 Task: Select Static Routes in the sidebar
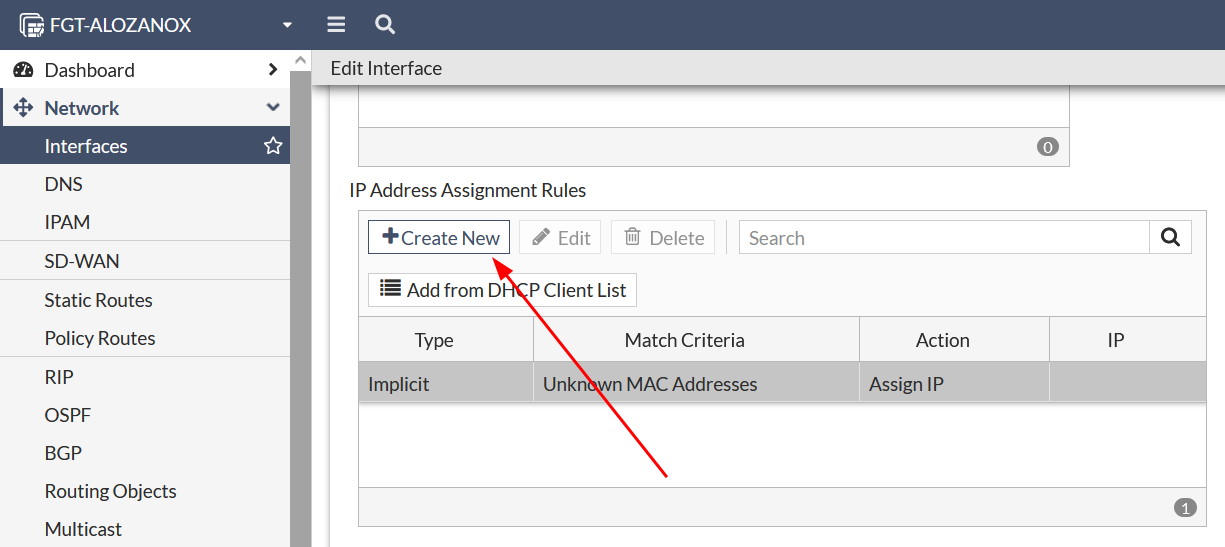pos(98,300)
